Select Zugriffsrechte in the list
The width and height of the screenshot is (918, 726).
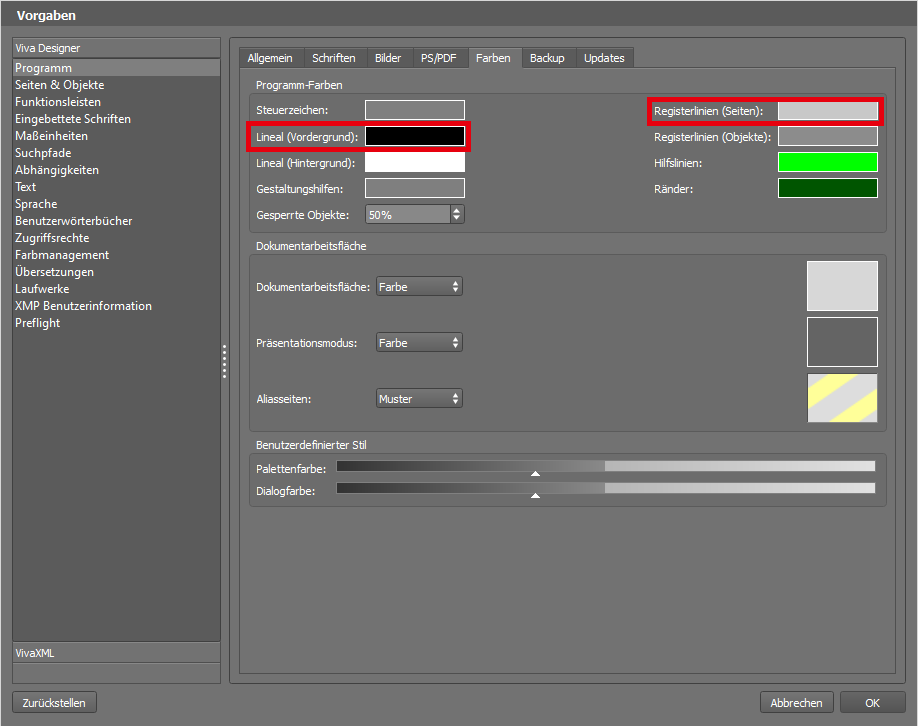point(117,238)
